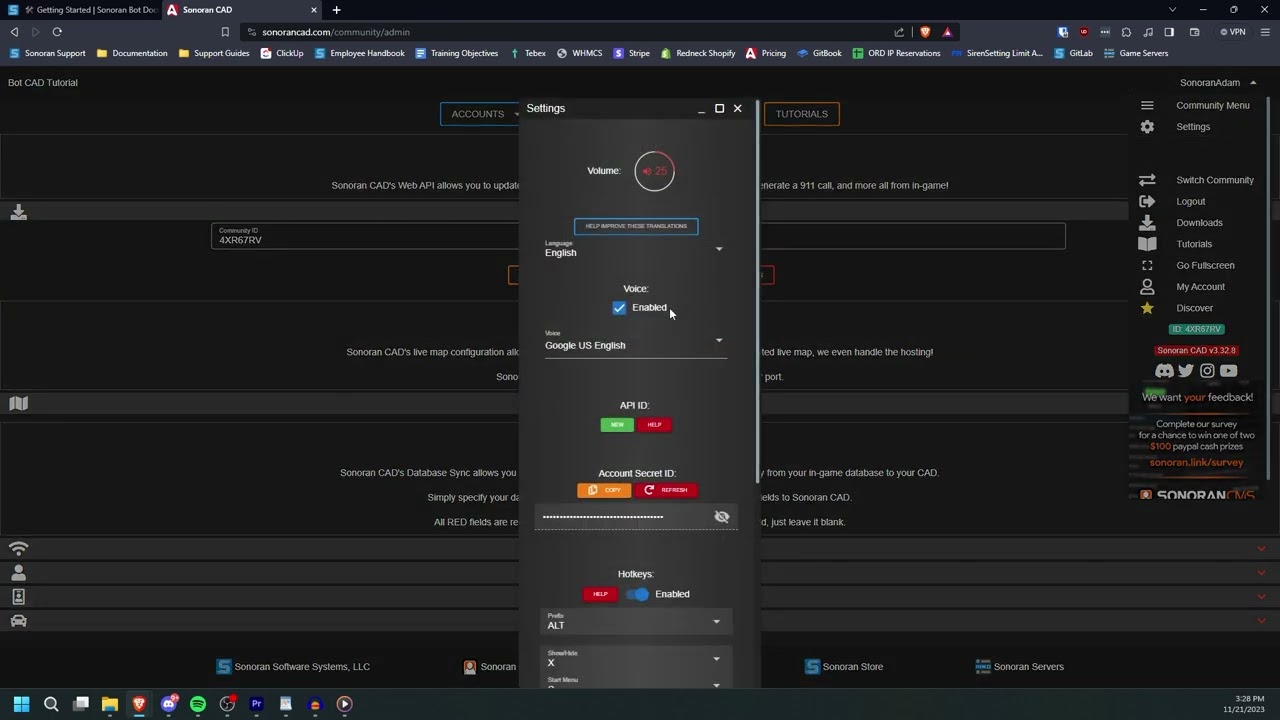The width and height of the screenshot is (1280, 720).
Task: Refresh the Account Secret ID
Action: click(666, 490)
